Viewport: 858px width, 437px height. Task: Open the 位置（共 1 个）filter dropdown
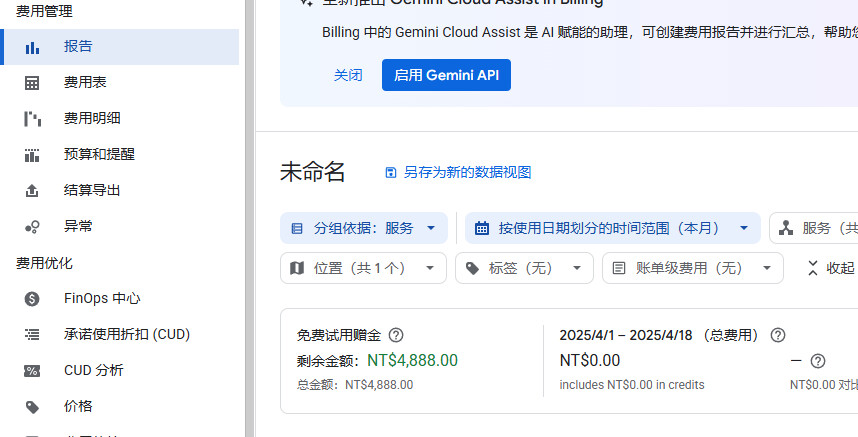(364, 268)
